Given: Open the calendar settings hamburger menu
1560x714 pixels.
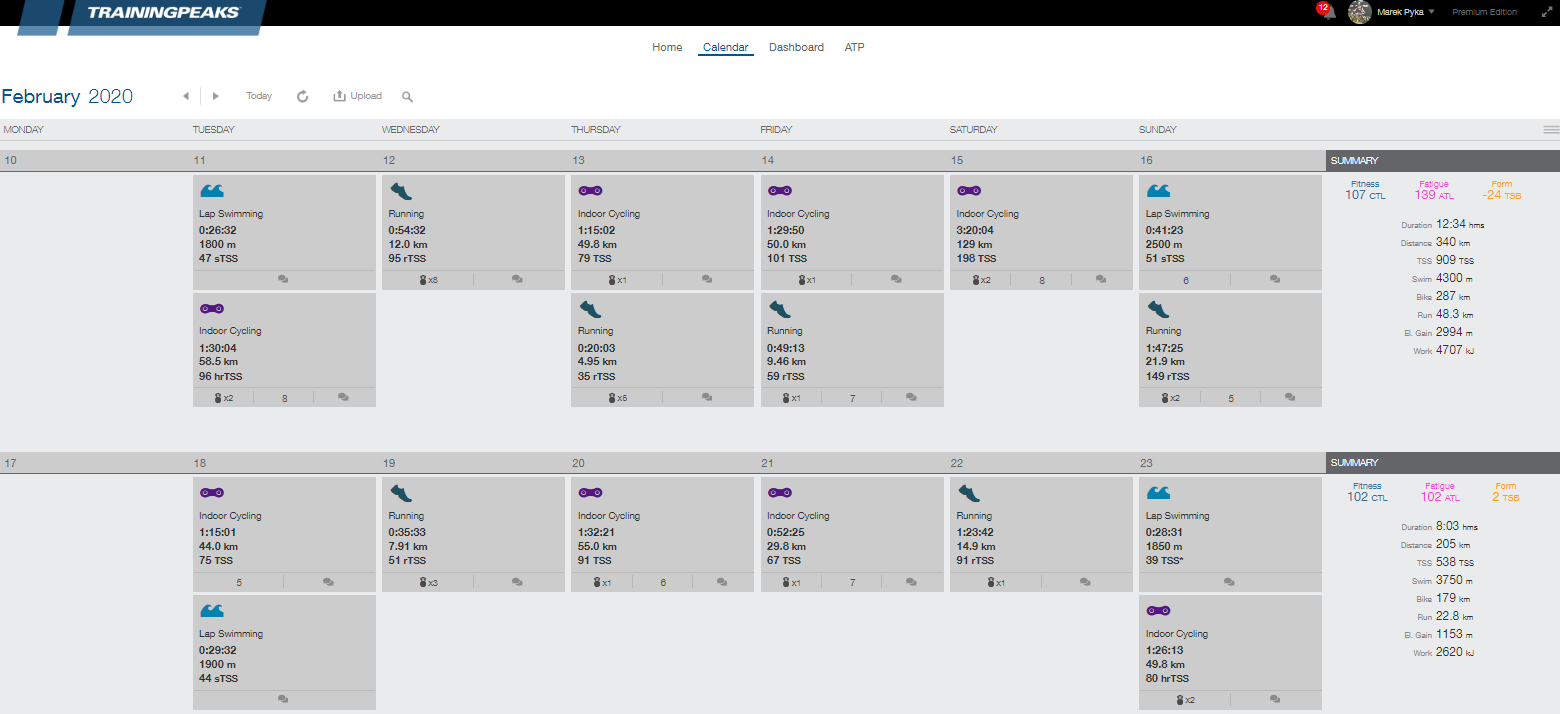Looking at the screenshot, I should (x=1550, y=130).
